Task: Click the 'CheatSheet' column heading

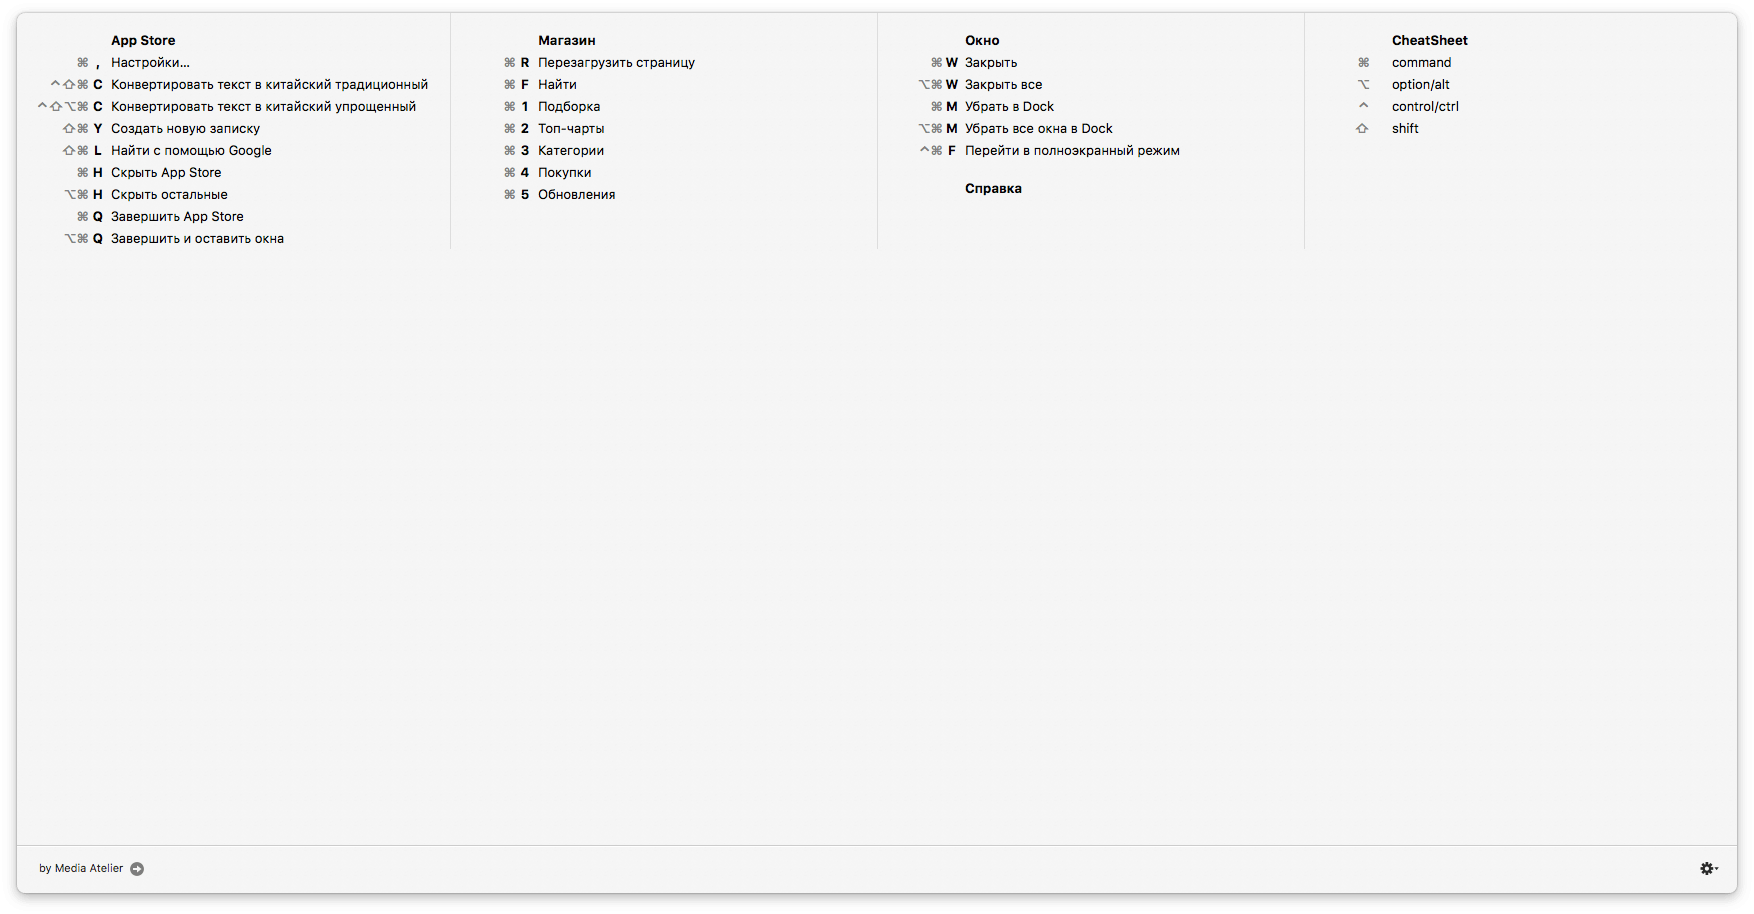Action: coord(1430,40)
